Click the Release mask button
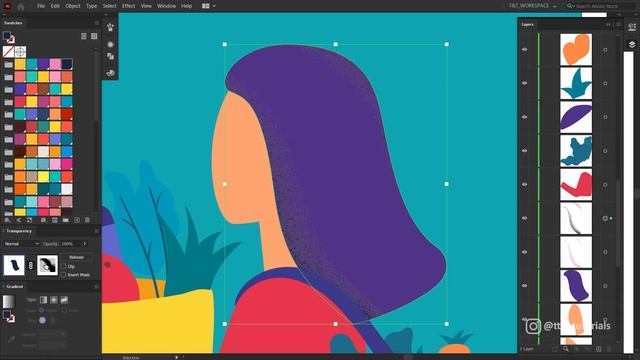Screen dimensions: 640x360 click(x=76, y=257)
